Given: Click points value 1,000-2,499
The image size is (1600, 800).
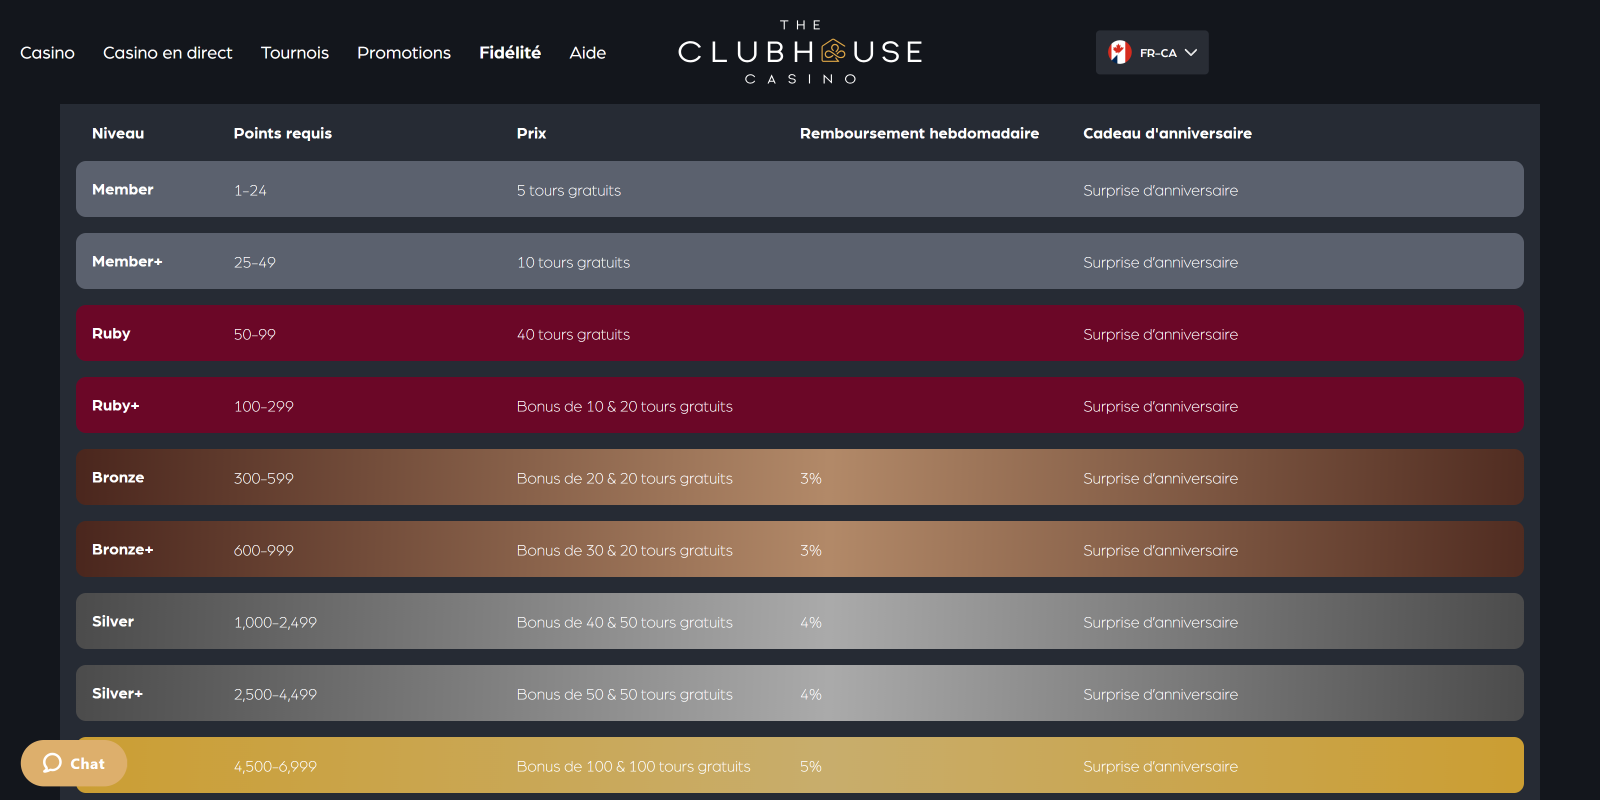Looking at the screenshot, I should point(275,622).
